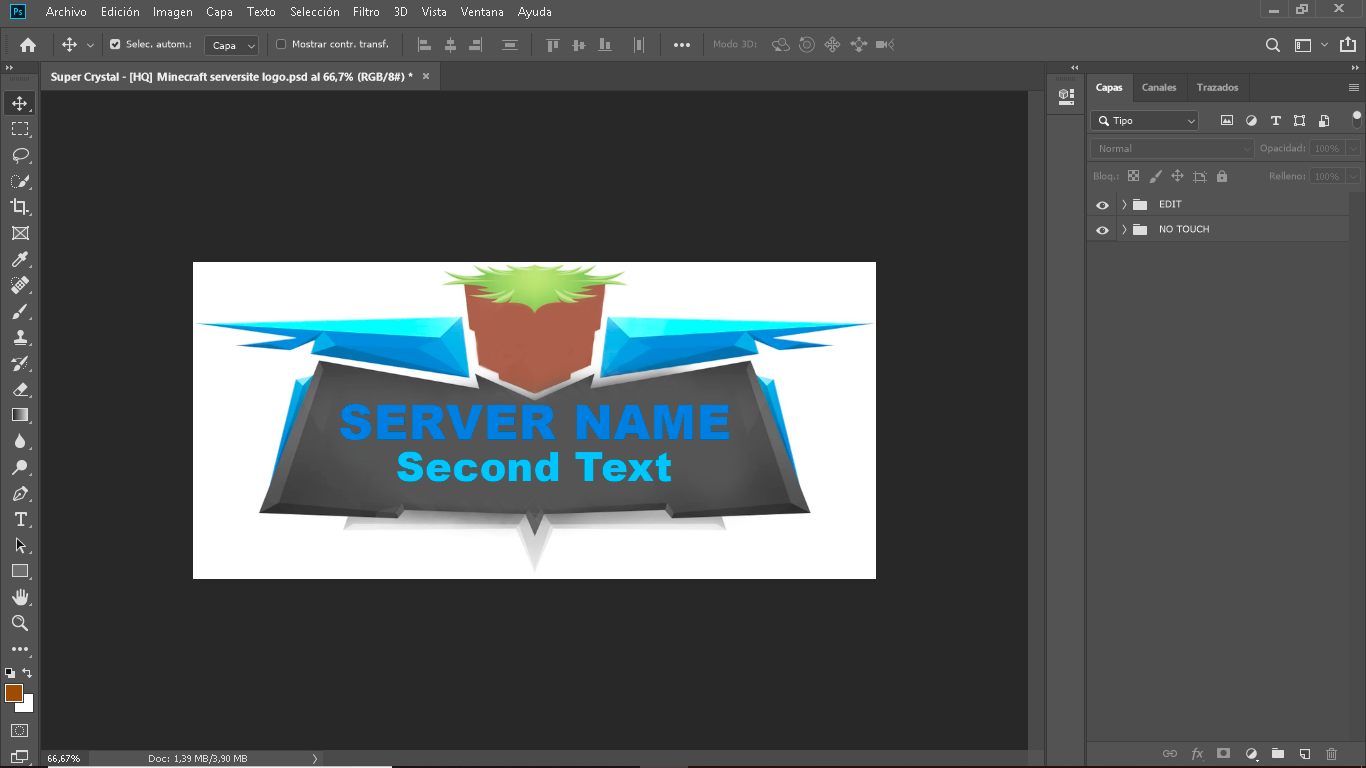Create a new layer group
This screenshot has height=768, width=1366.
(x=1278, y=754)
